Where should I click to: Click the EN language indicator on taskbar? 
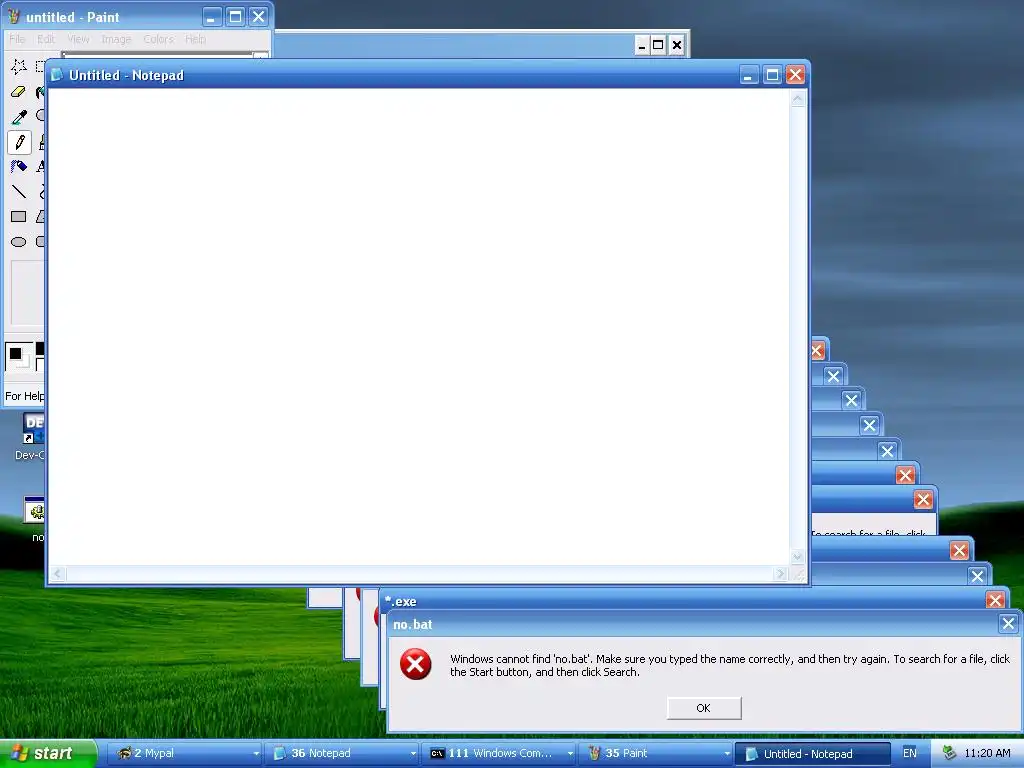click(x=909, y=753)
